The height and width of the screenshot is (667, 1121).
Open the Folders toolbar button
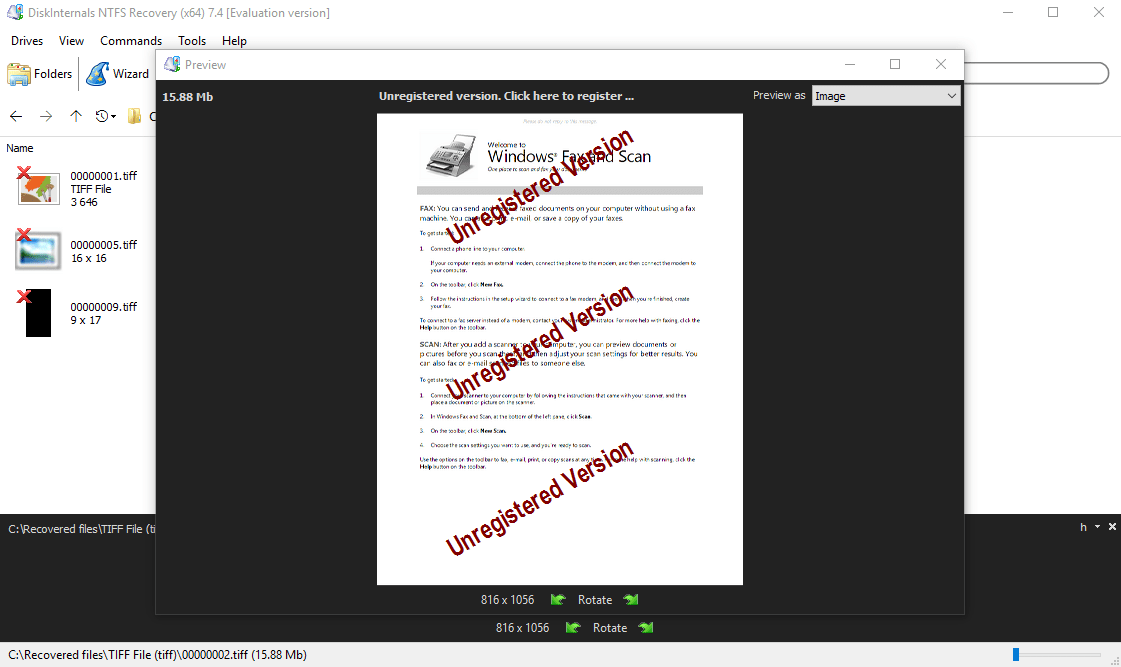click(x=40, y=74)
